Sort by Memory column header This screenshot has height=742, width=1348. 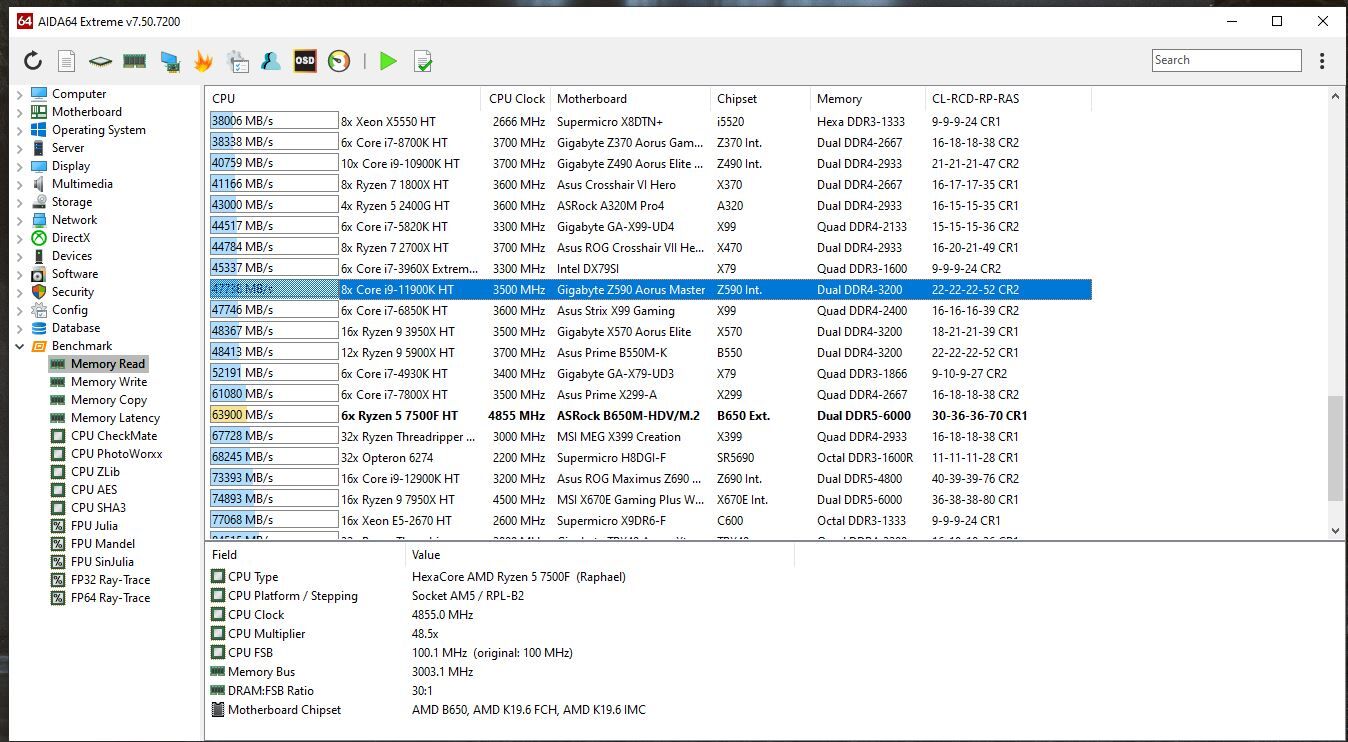[x=867, y=99]
